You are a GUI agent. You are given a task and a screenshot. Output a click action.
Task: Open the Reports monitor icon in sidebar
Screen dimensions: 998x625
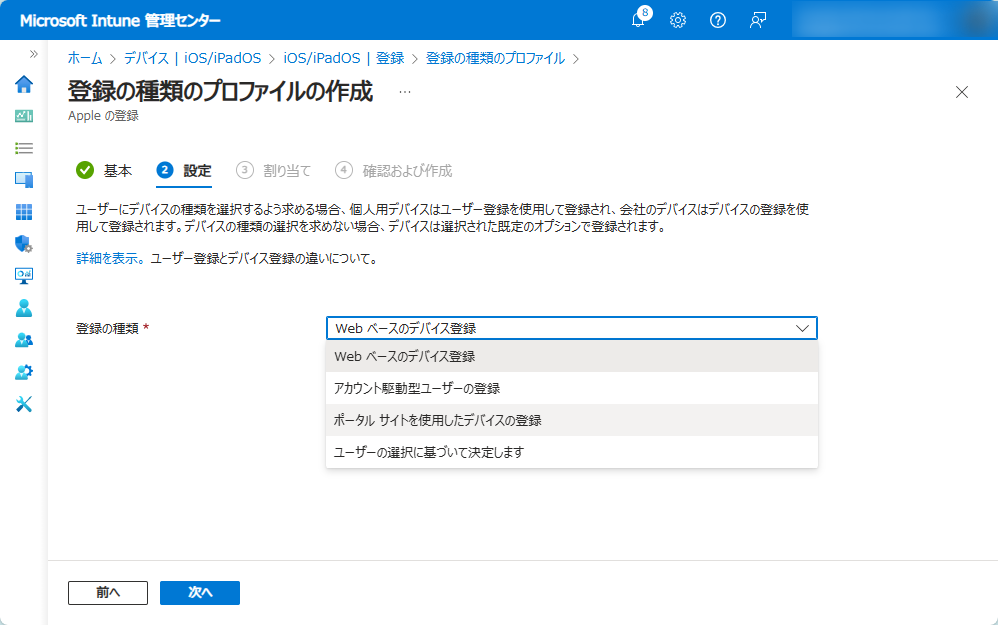tap(24, 276)
